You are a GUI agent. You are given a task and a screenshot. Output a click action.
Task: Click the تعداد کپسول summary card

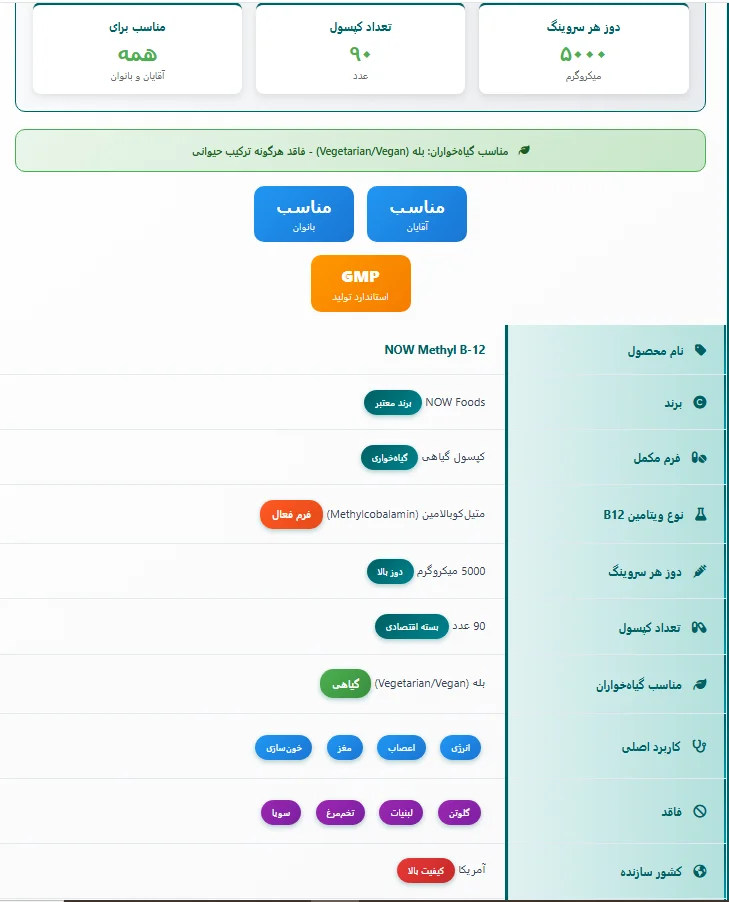tap(360, 49)
